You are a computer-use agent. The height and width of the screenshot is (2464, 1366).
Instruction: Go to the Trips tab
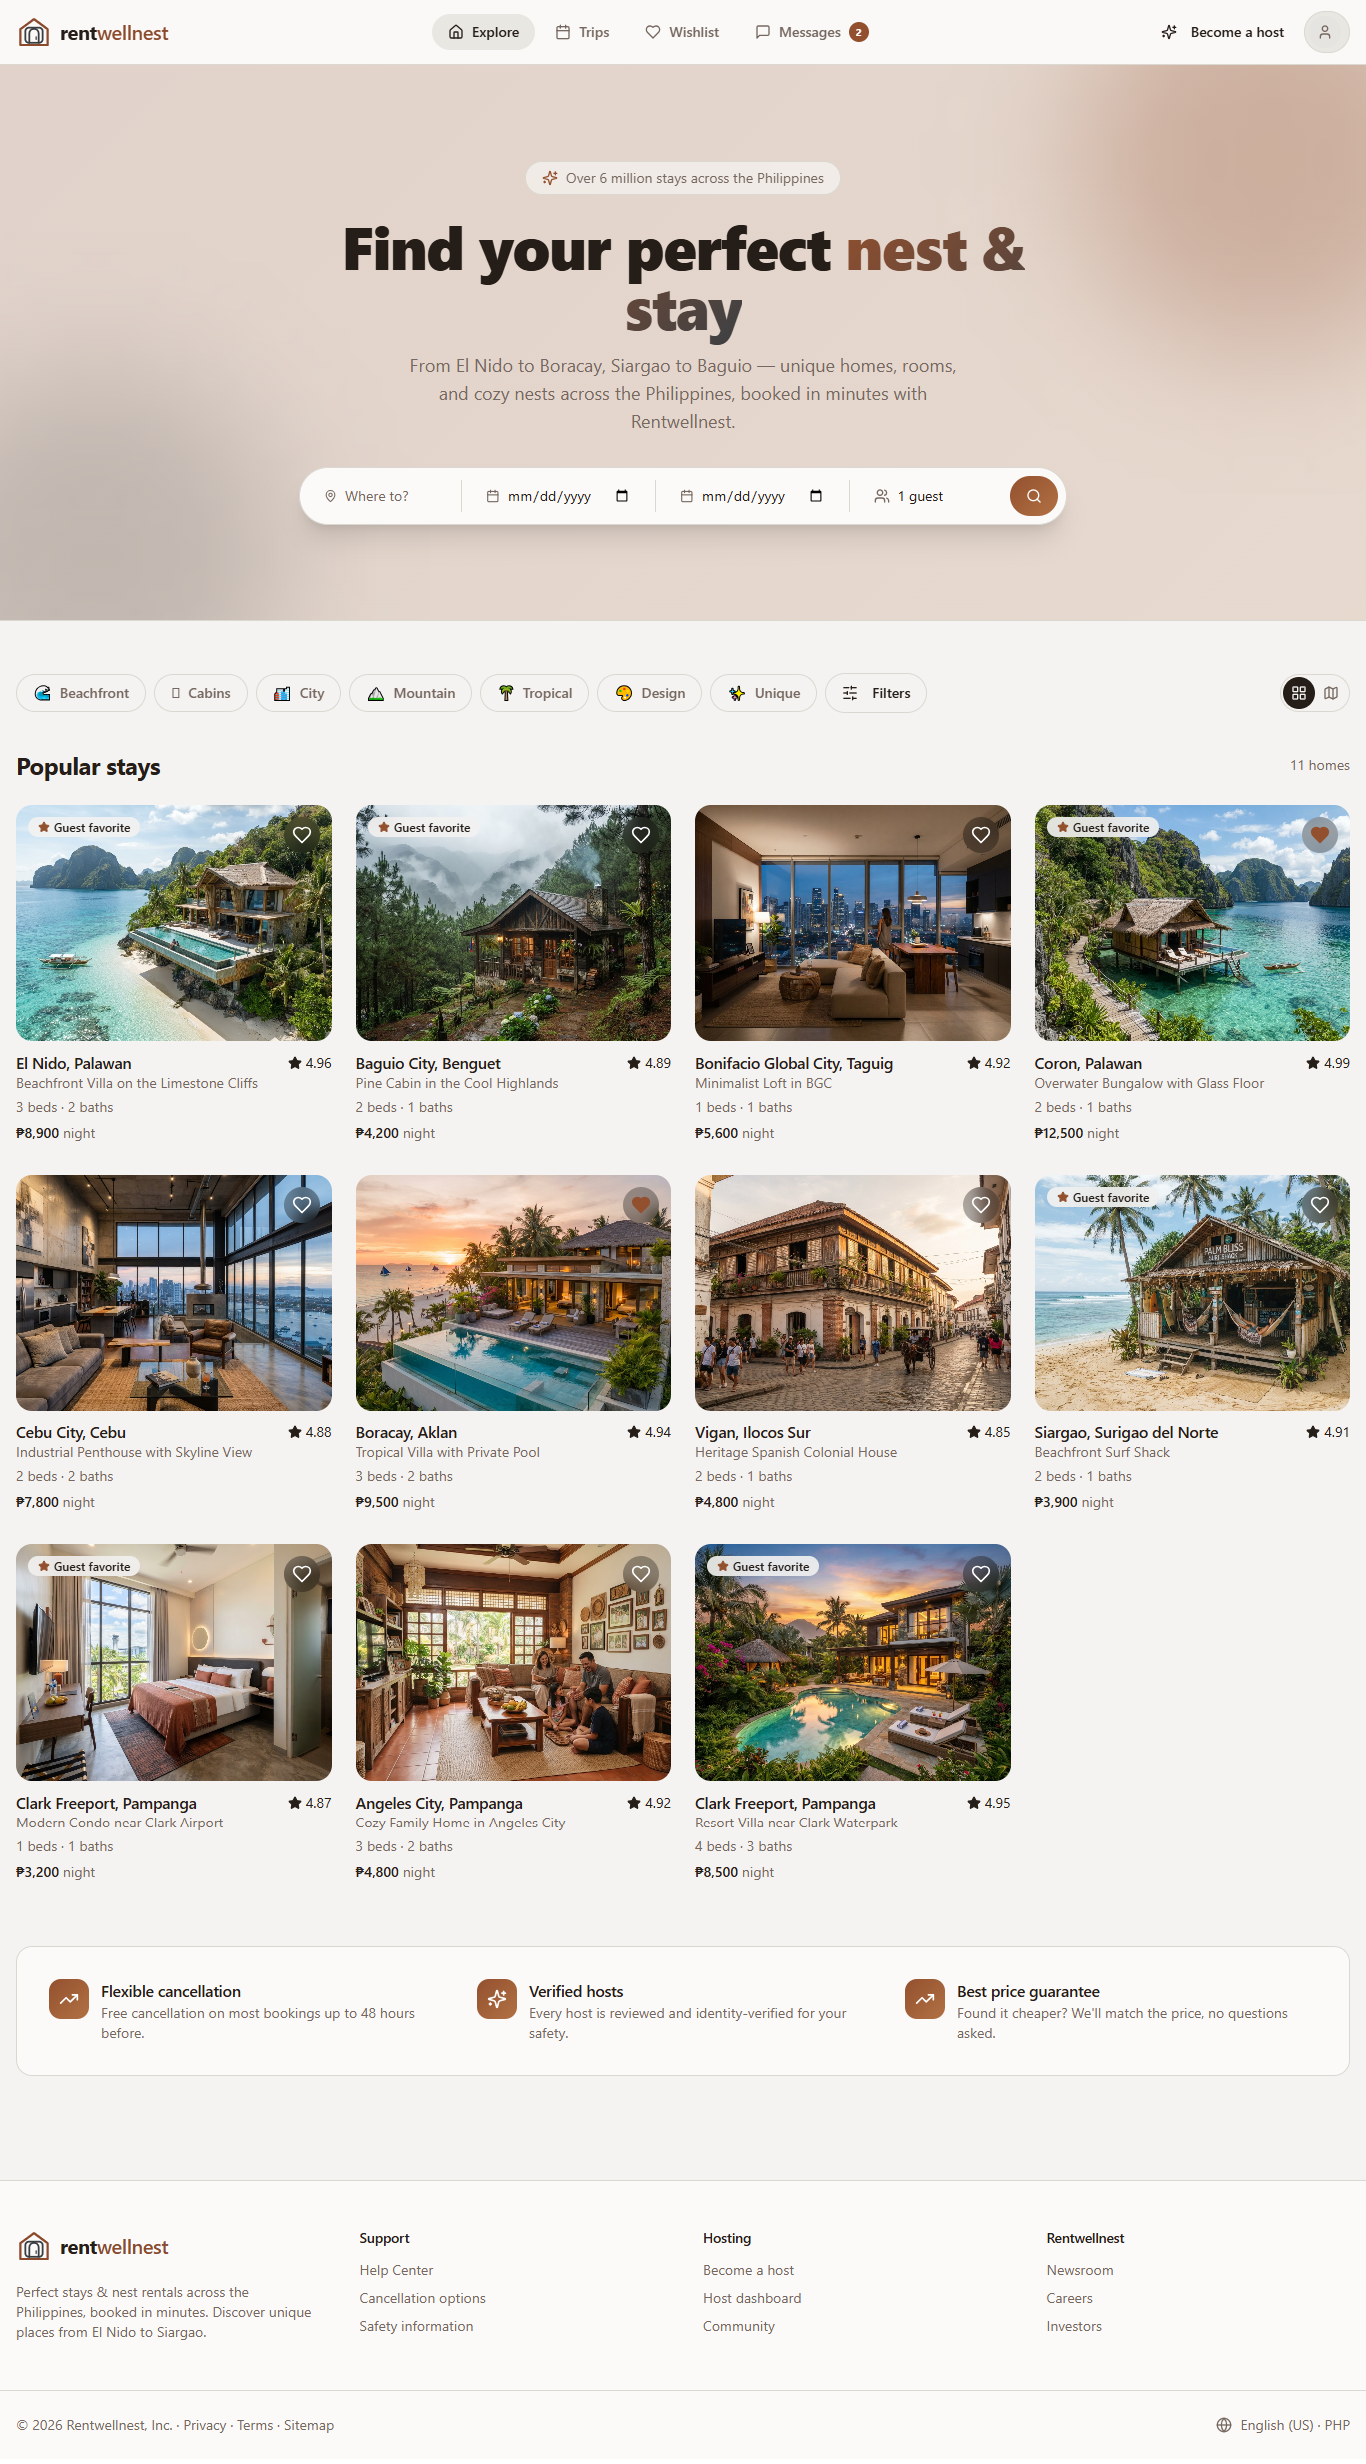(582, 32)
